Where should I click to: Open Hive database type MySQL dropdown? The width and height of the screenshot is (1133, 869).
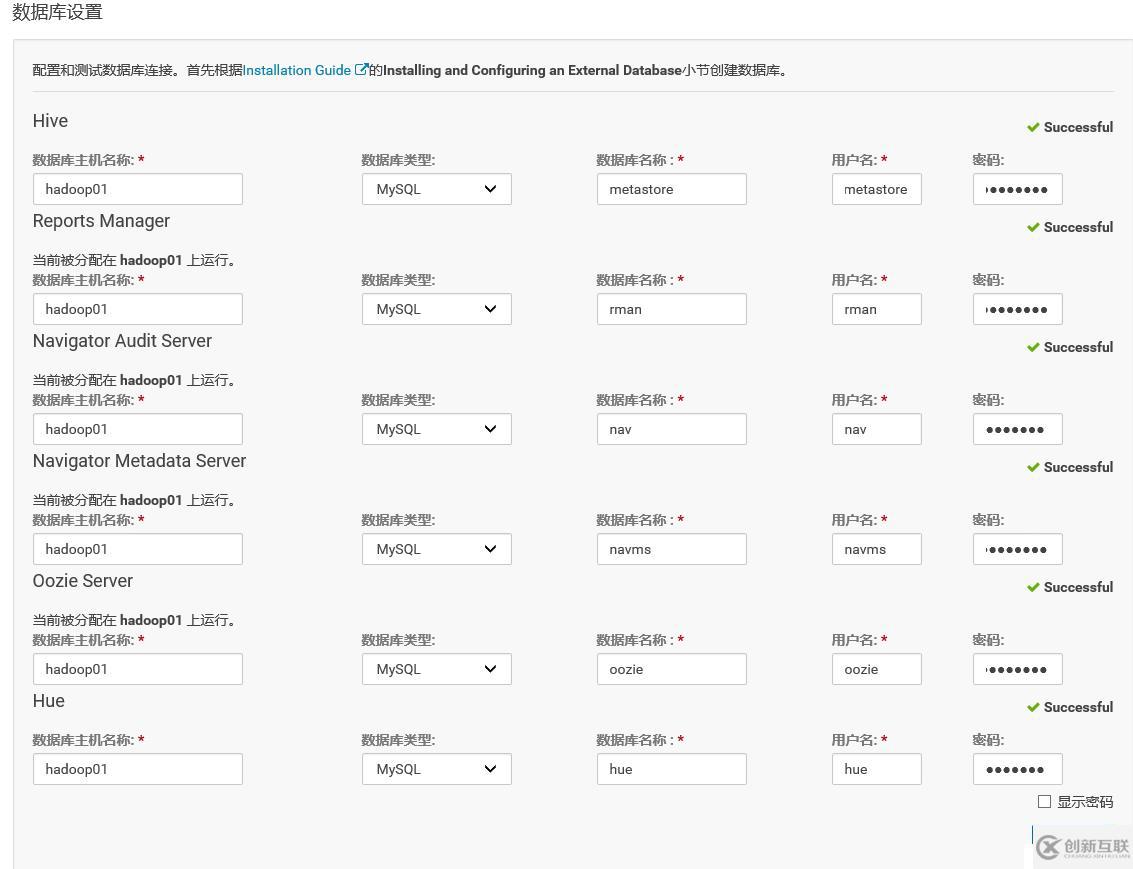pyautogui.click(x=436, y=189)
